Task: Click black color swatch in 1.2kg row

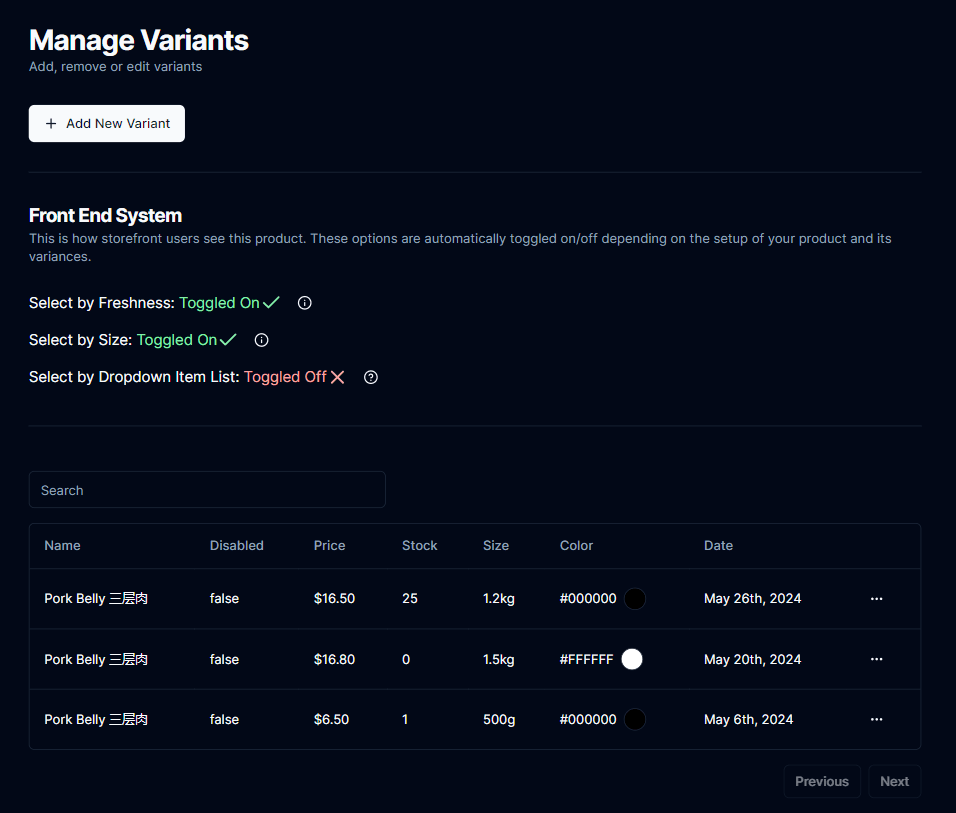Action: pyautogui.click(x=635, y=599)
